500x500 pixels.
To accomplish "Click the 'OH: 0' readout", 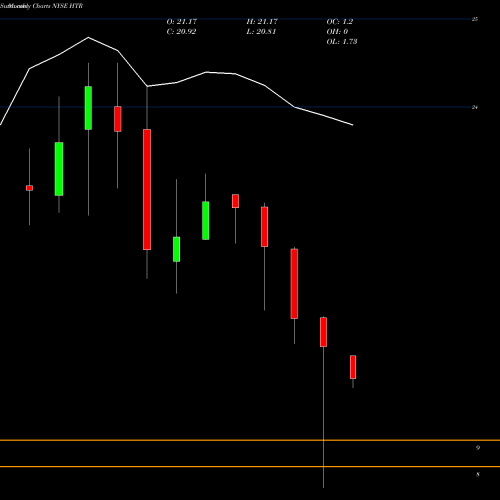I will [x=337, y=32].
